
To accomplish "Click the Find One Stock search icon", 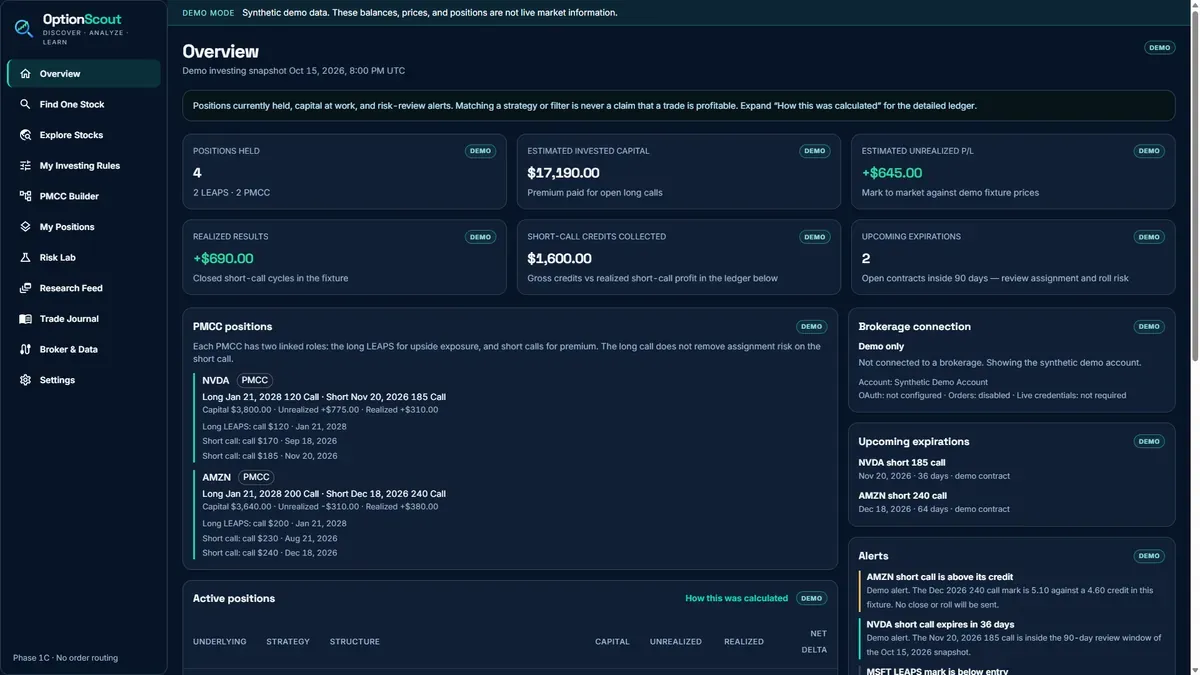I will pyautogui.click(x=25, y=104).
